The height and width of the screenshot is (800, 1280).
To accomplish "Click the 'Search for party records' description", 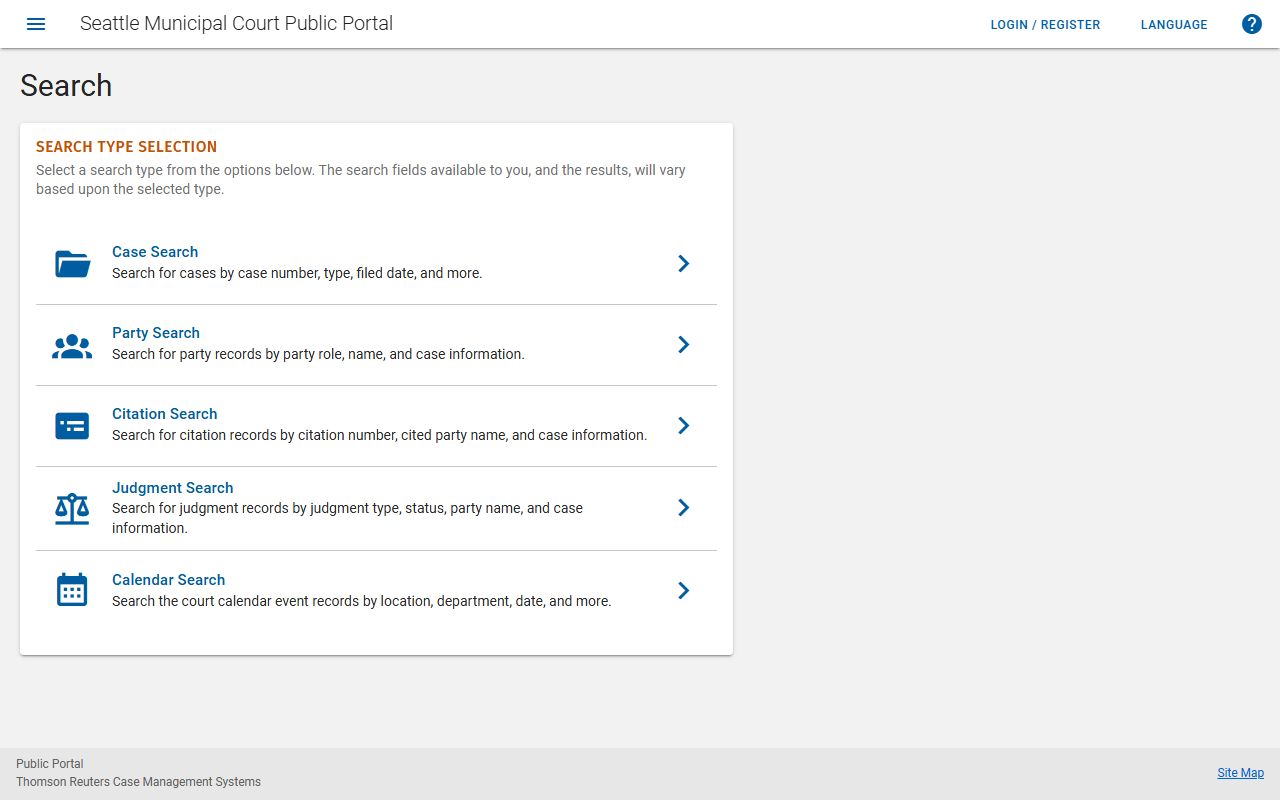I will click(x=318, y=354).
